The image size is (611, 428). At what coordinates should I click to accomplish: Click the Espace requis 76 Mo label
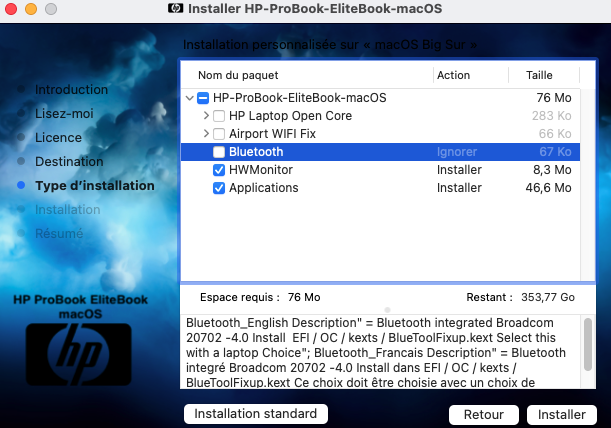(260, 297)
